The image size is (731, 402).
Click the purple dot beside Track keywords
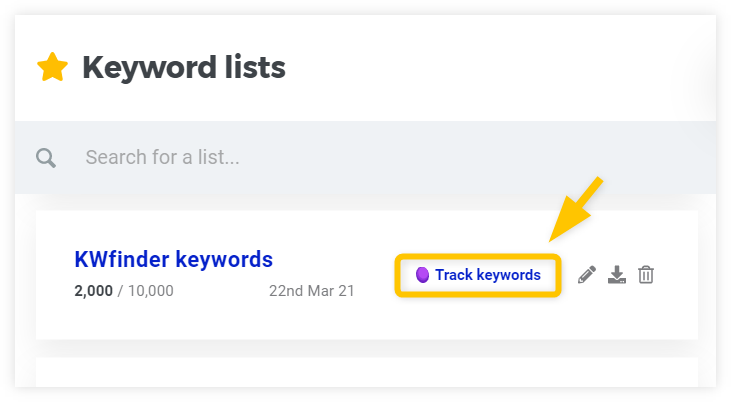pos(422,275)
